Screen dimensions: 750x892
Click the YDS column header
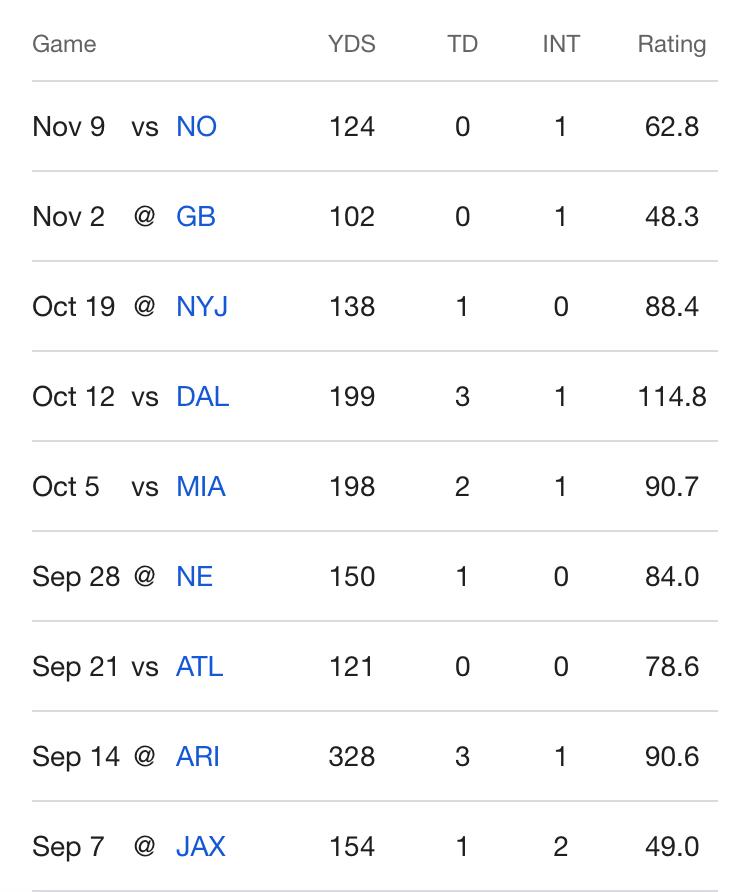352,44
